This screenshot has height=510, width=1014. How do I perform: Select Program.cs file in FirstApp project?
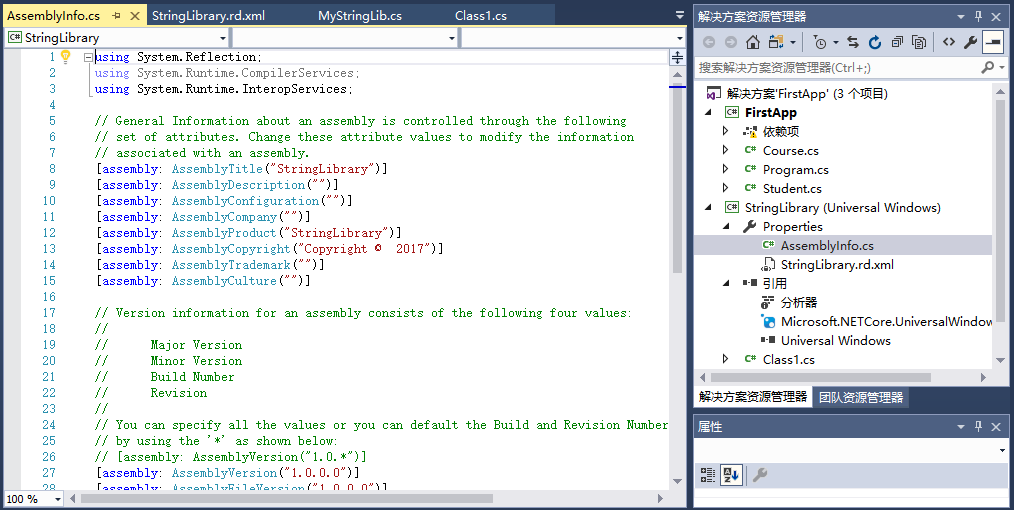coord(795,170)
